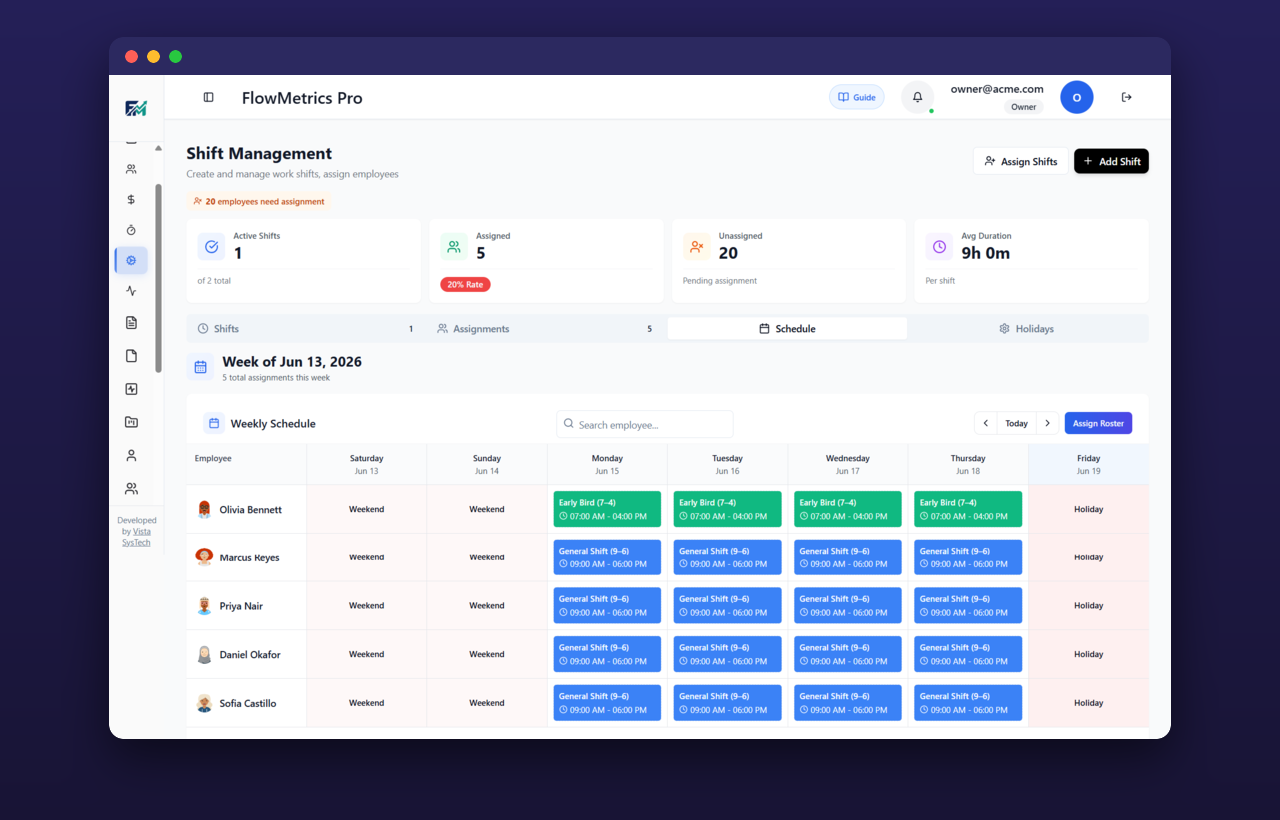Toggle the sidebar panel icon
Viewport: 1280px width, 820px height.
(208, 97)
